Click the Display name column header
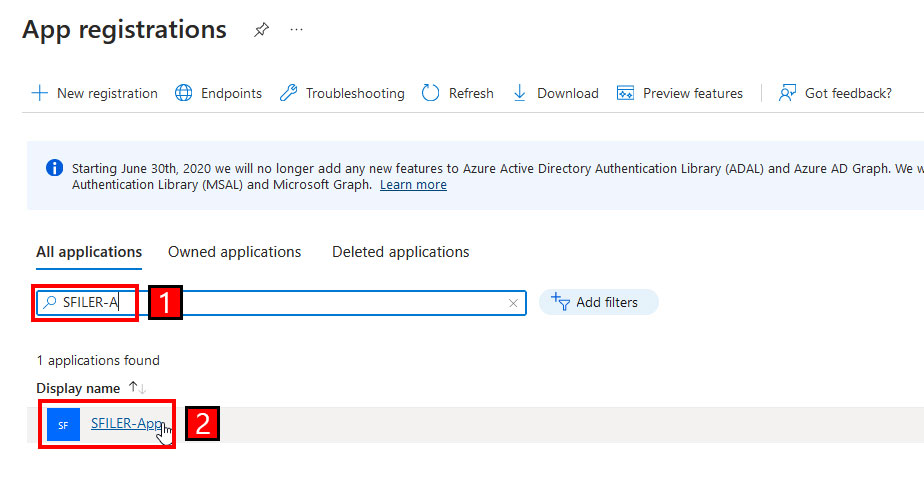Screen dimensions: 924x500 (x=78, y=388)
